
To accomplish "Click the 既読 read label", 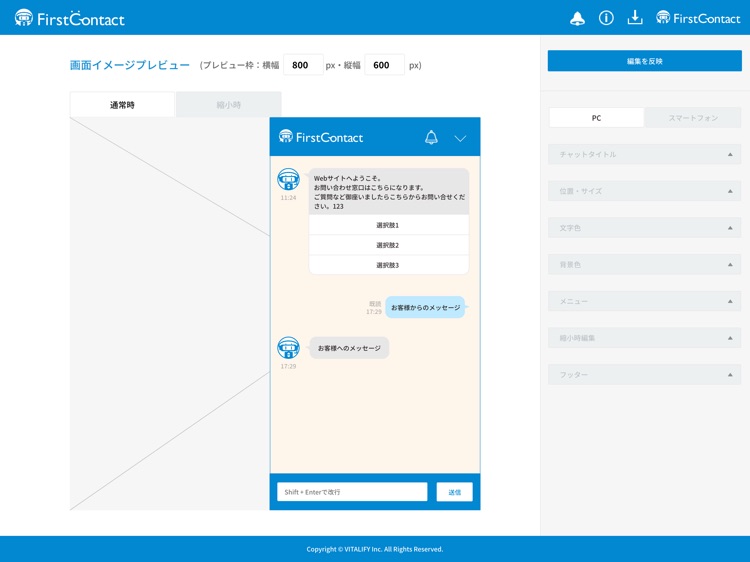I will pyautogui.click(x=375, y=304).
